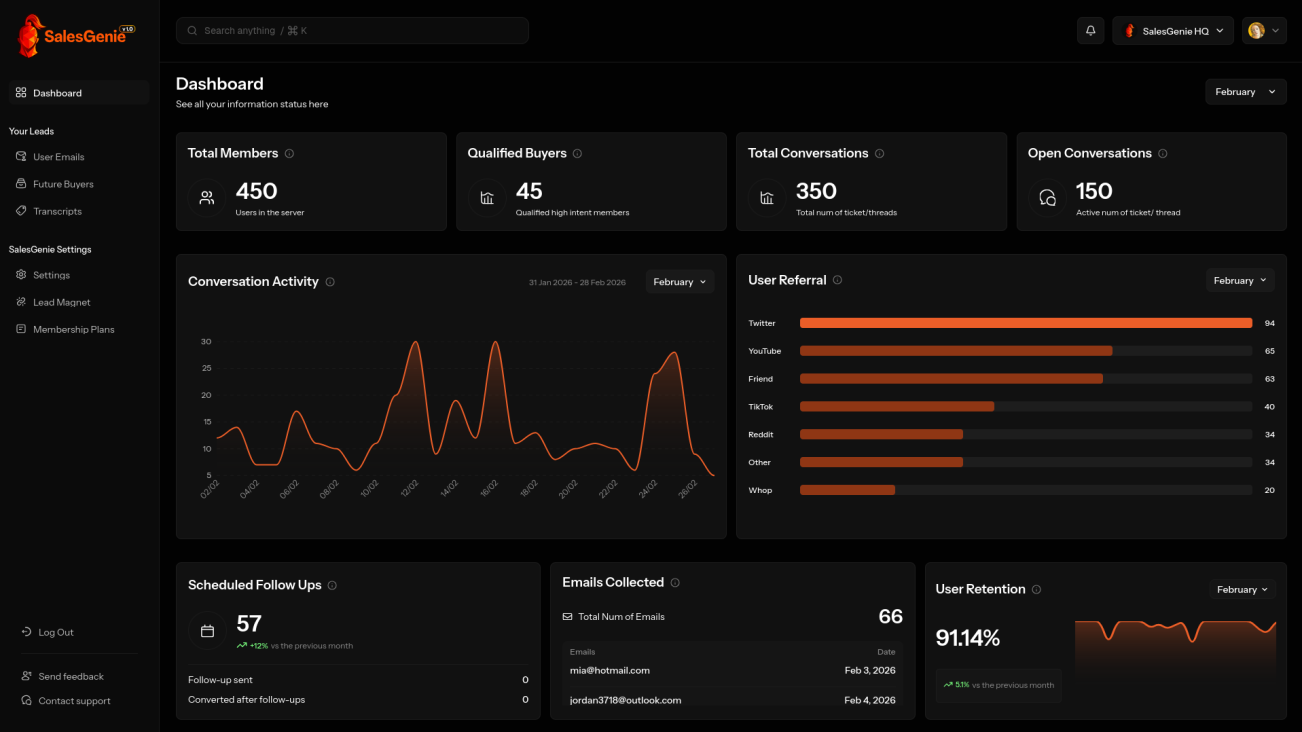Click the Scheduled Follow Ups calendar icon
The height and width of the screenshot is (732, 1302).
(207, 630)
